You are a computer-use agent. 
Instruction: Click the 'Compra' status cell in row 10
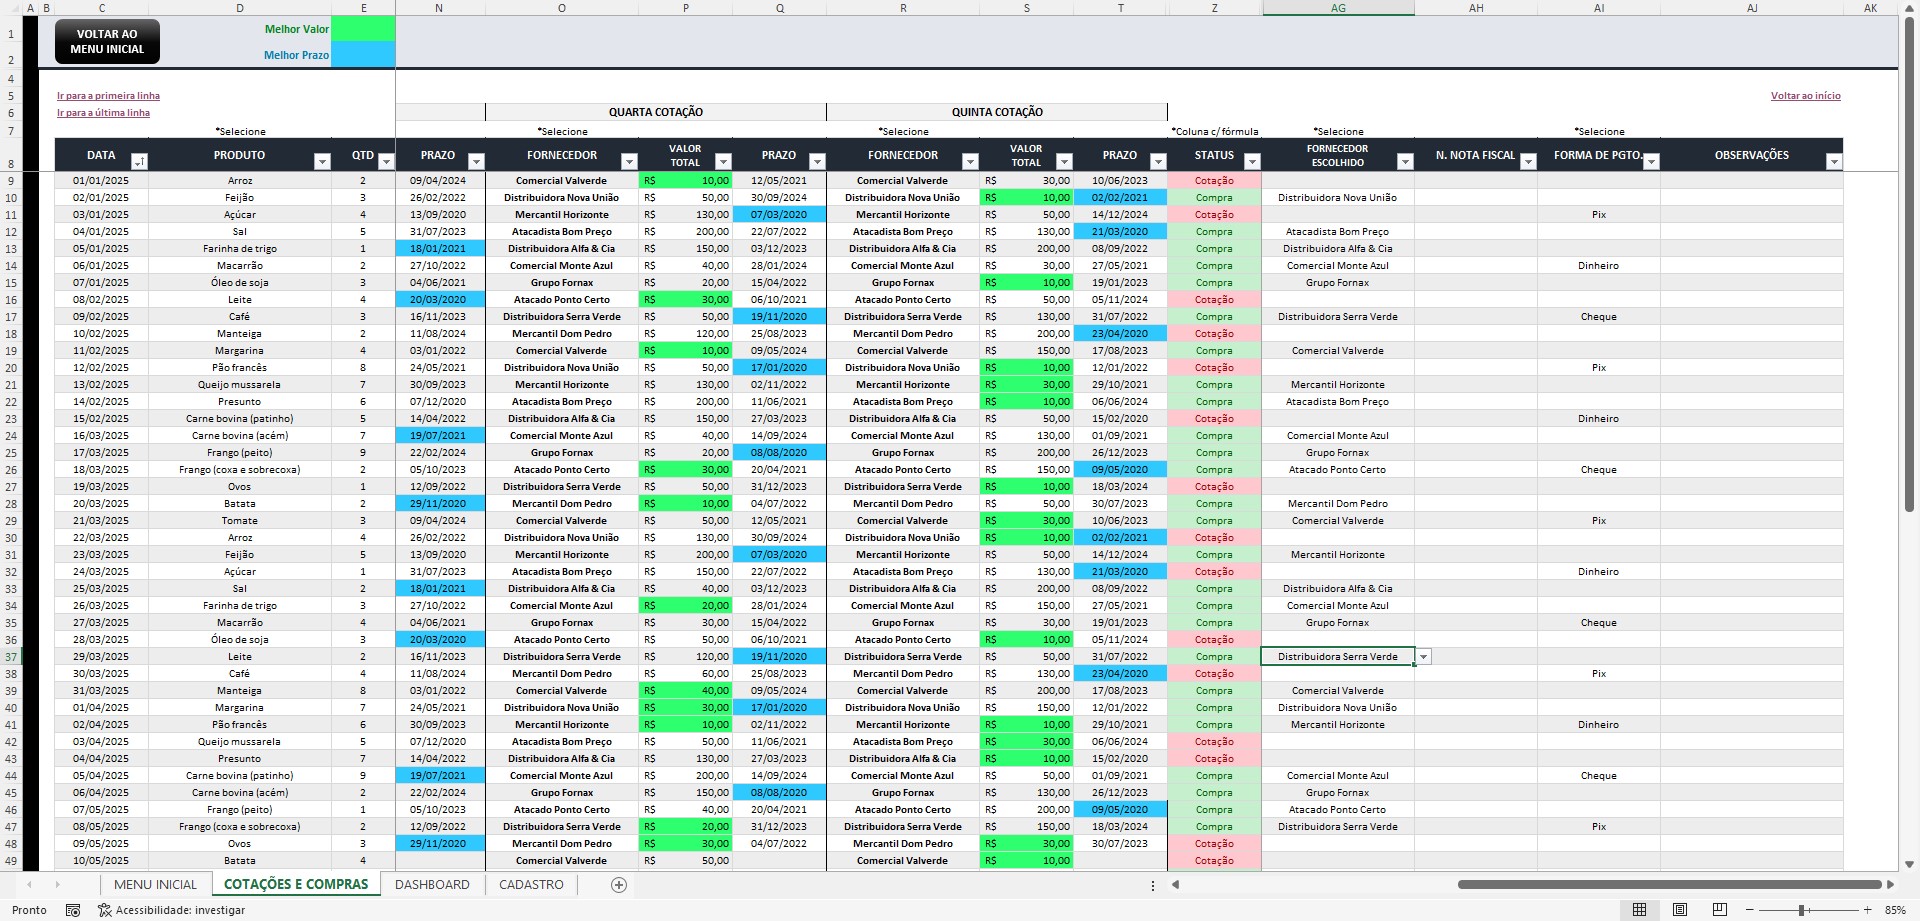coord(1214,198)
